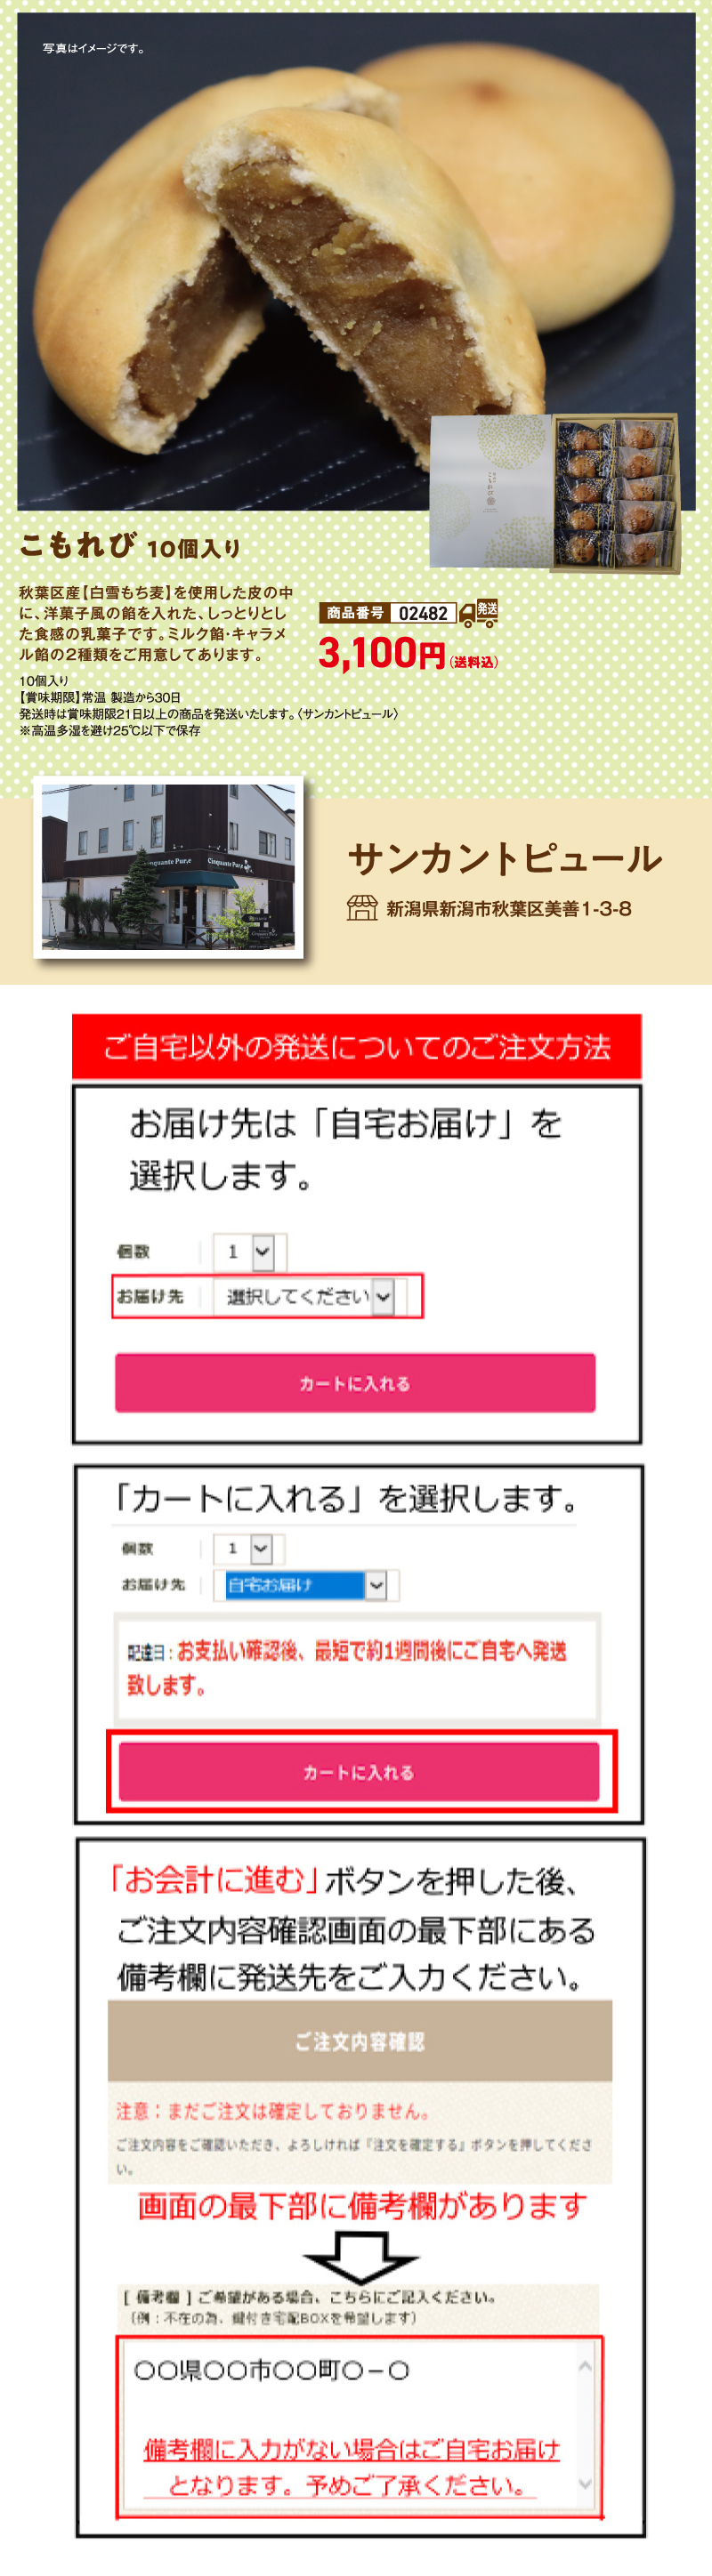Click the first pink カートに入れる button
Image resolution: width=712 pixels, height=2576 pixels.
coord(355,1382)
